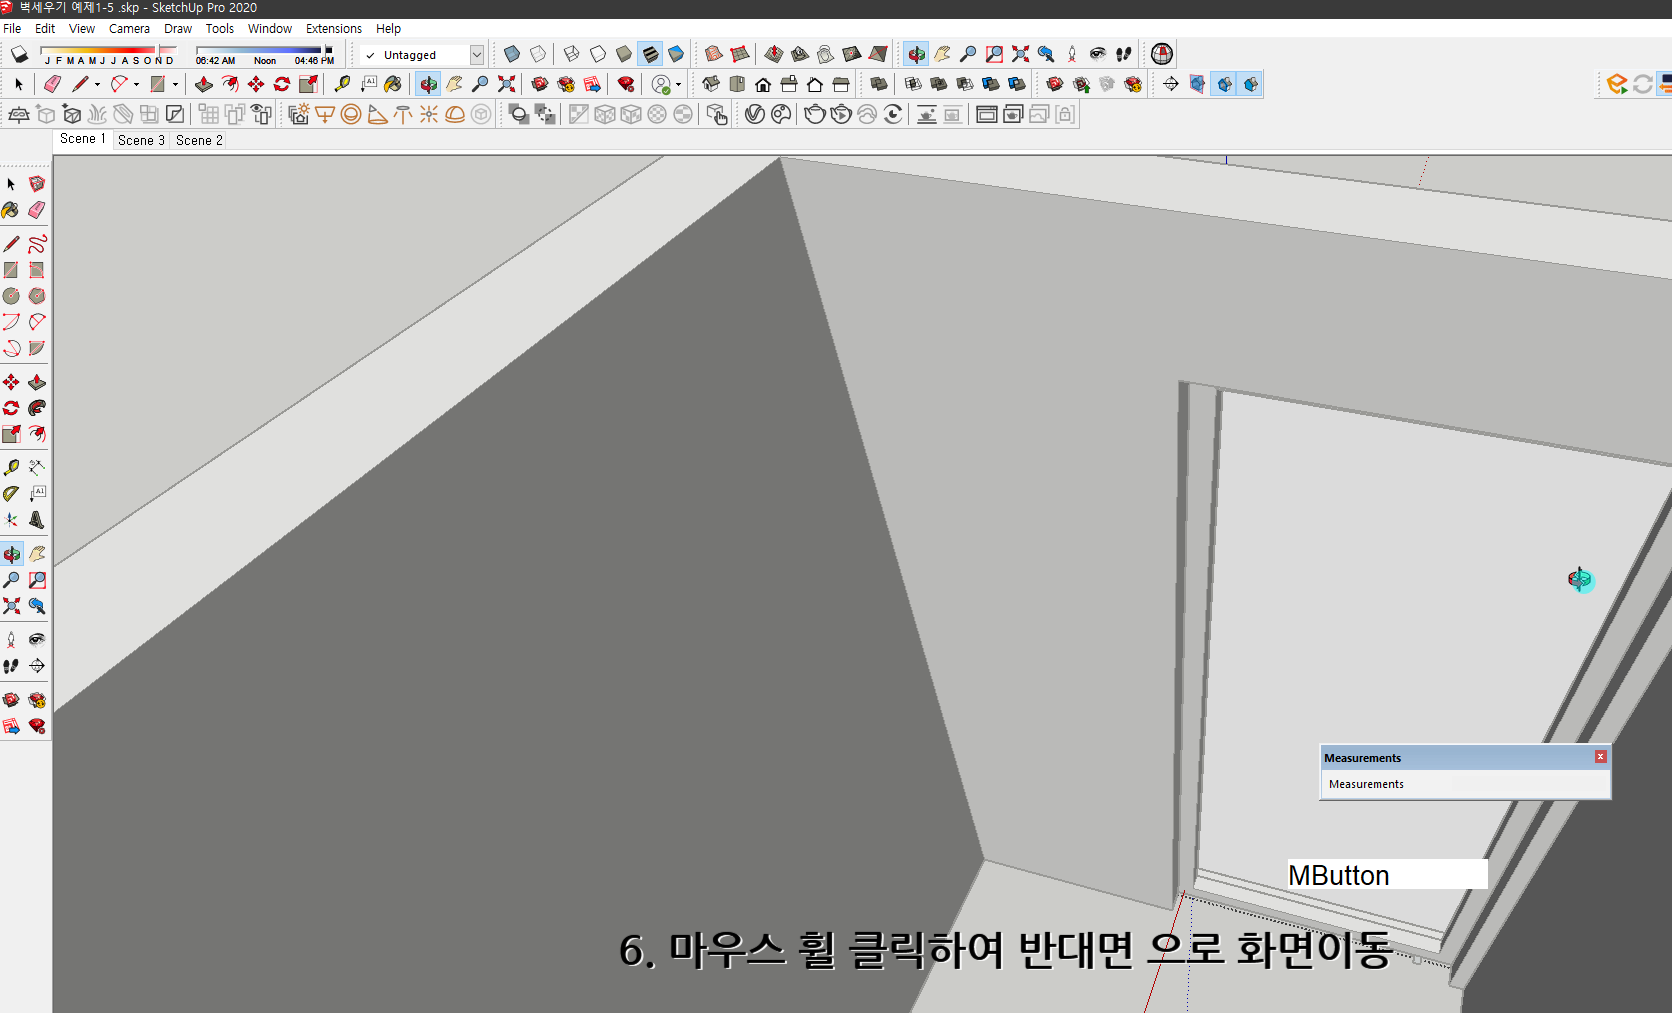Viewport: 1672px width, 1013px height.
Task: Toggle the Untagged visibility checkmark
Action: [369, 55]
